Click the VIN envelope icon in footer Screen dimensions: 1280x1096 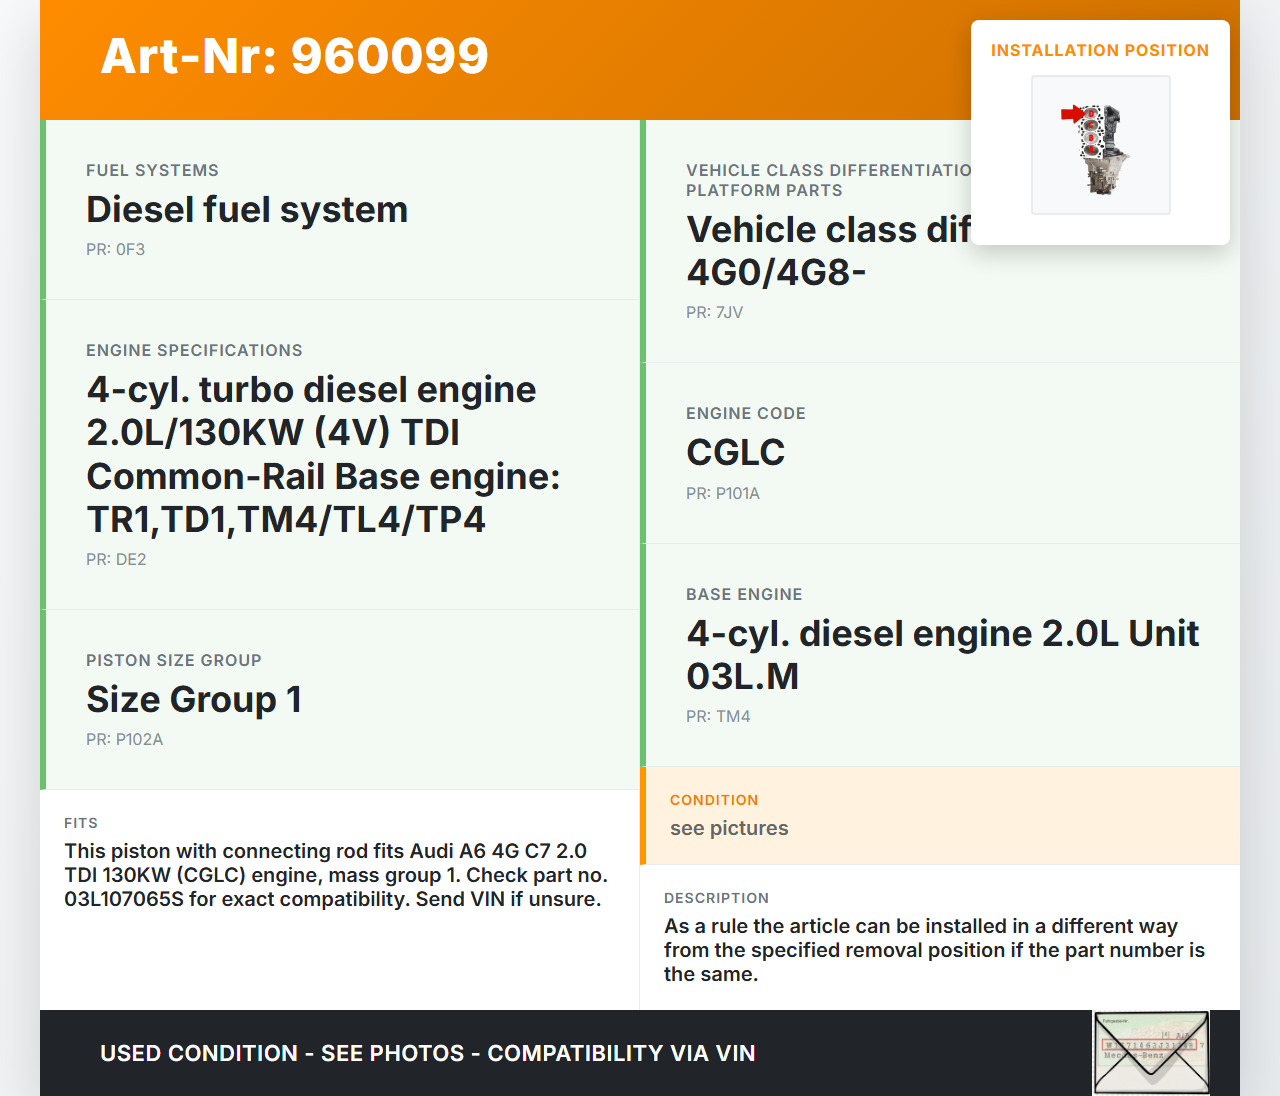point(1151,1052)
